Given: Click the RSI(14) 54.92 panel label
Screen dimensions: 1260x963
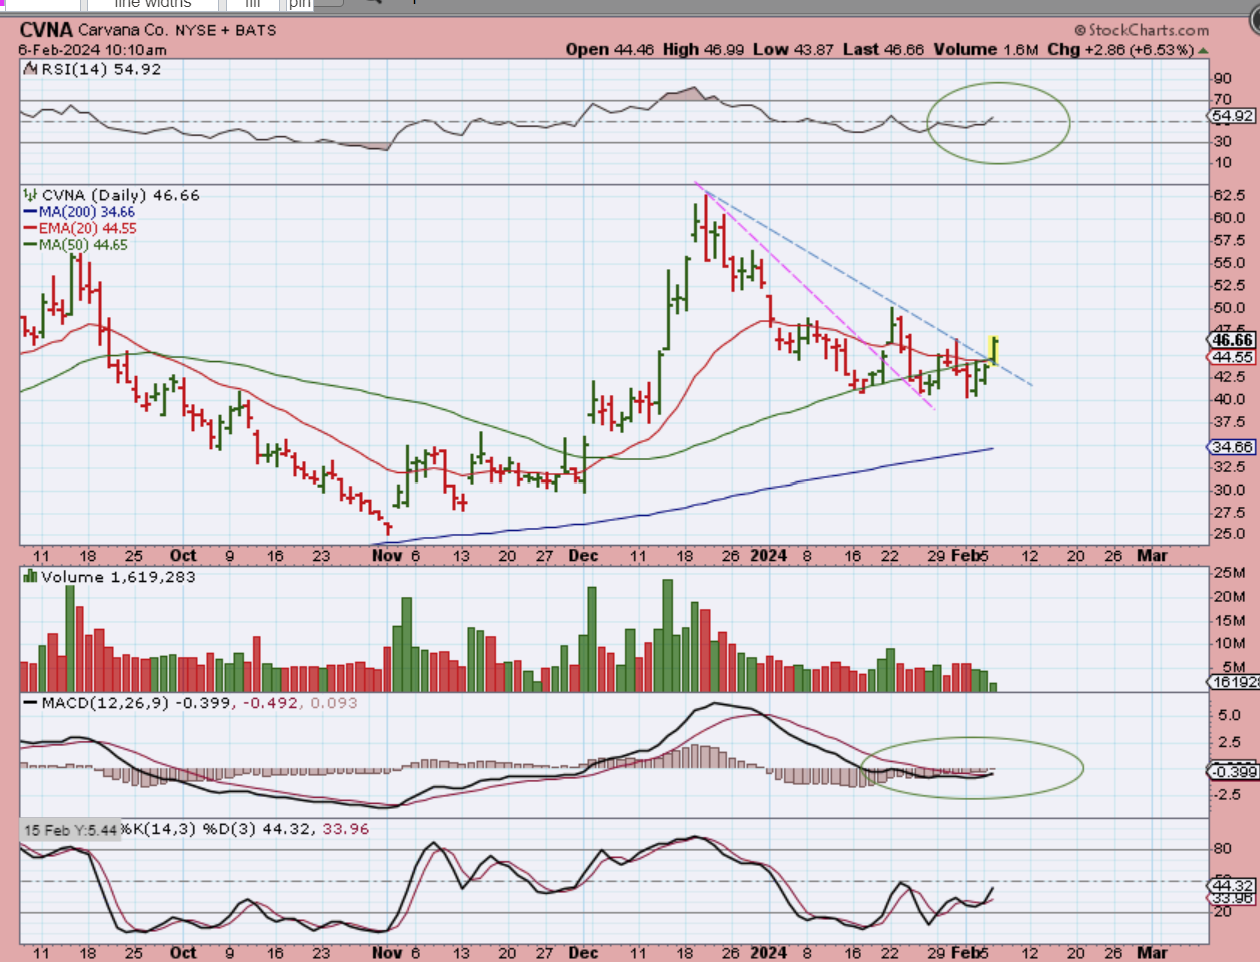Looking at the screenshot, I should coord(100,69).
